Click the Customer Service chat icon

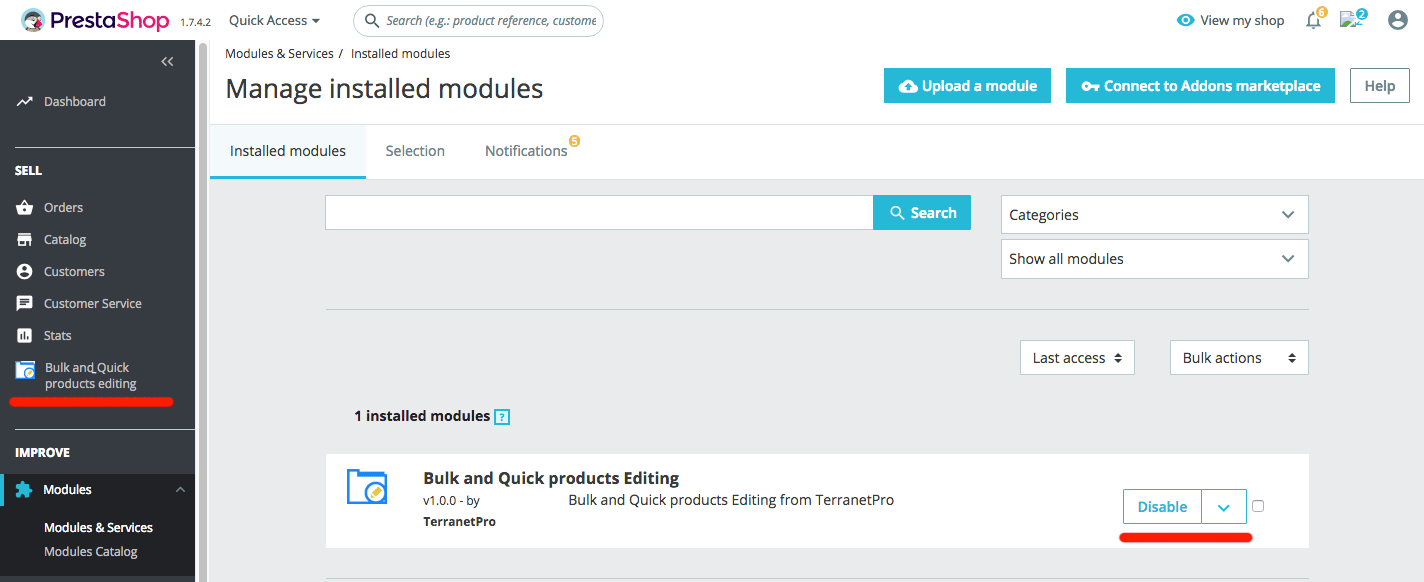[25, 303]
